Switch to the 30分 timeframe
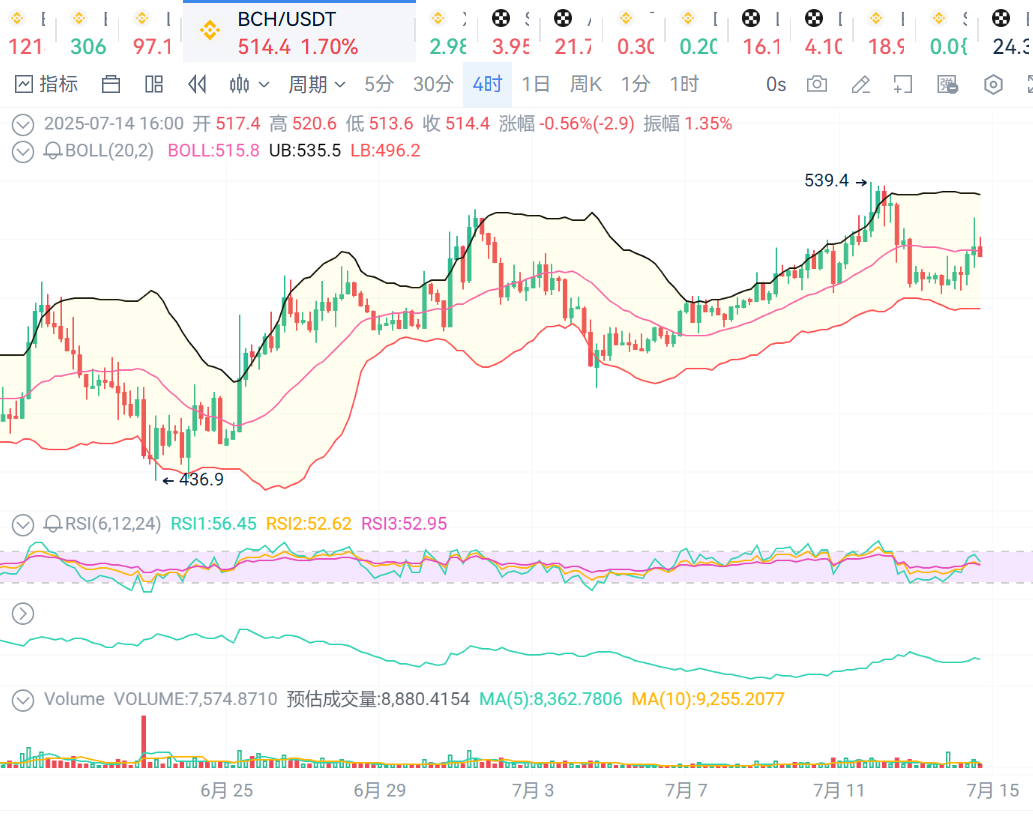The width and height of the screenshot is (1033, 816). coord(433,84)
